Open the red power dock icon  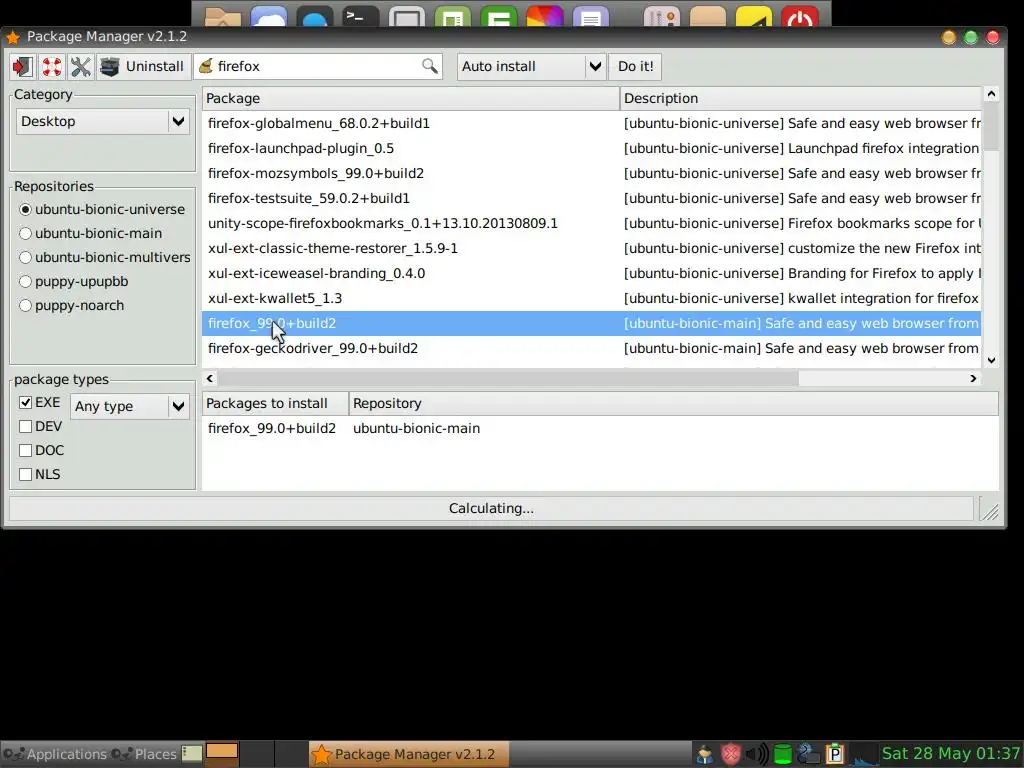(800, 16)
